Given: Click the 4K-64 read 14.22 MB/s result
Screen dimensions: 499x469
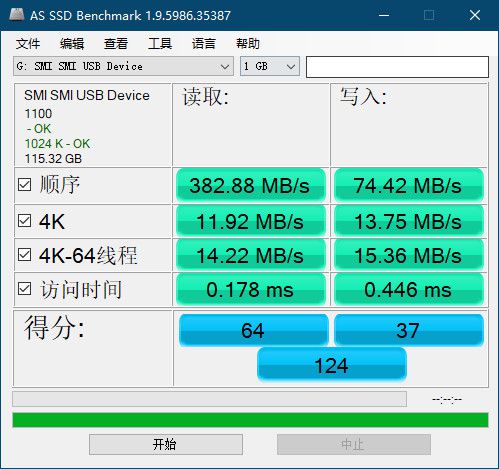Looking at the screenshot, I should point(250,255).
